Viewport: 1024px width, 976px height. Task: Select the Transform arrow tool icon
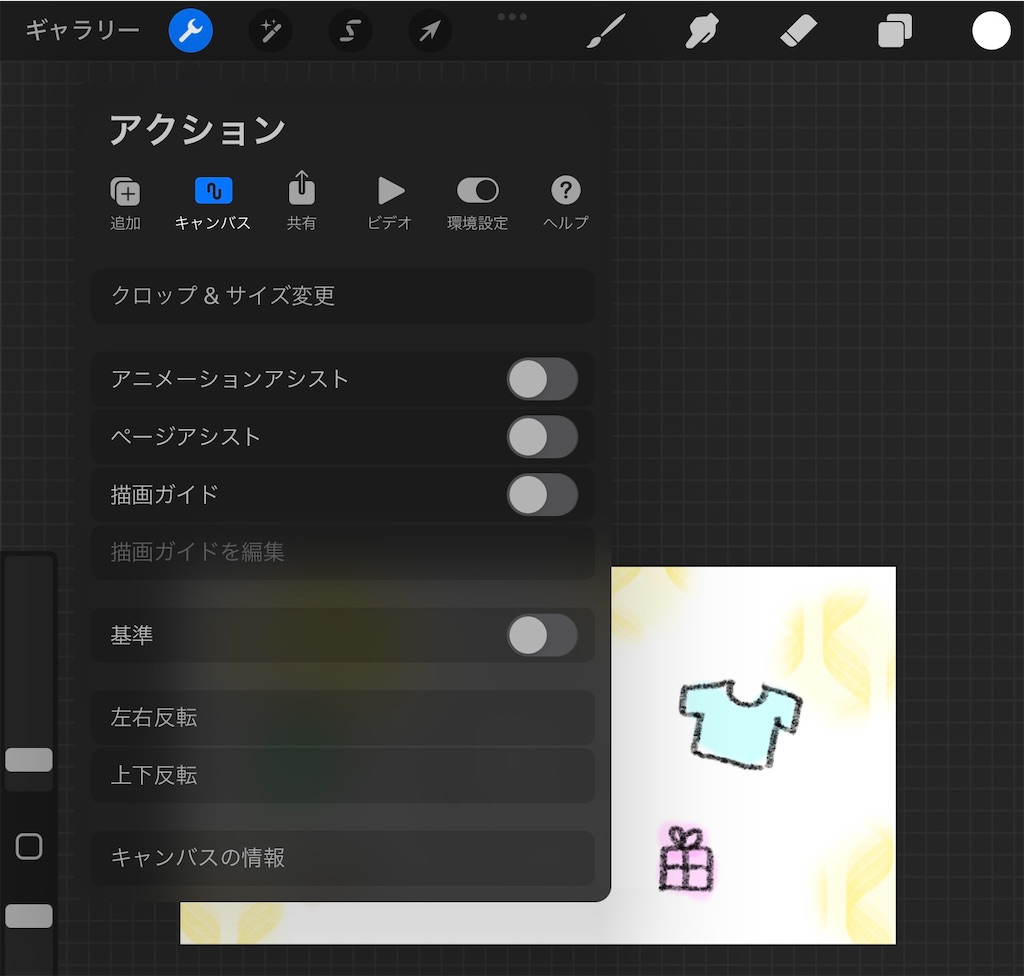430,31
